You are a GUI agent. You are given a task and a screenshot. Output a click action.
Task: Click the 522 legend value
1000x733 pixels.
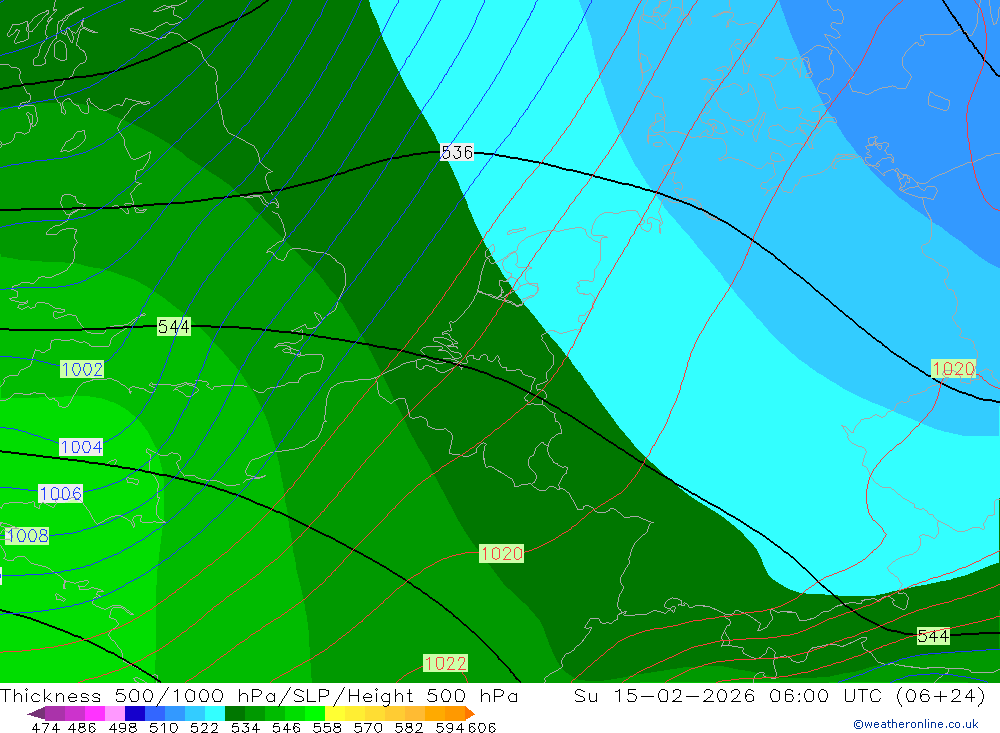204,727
